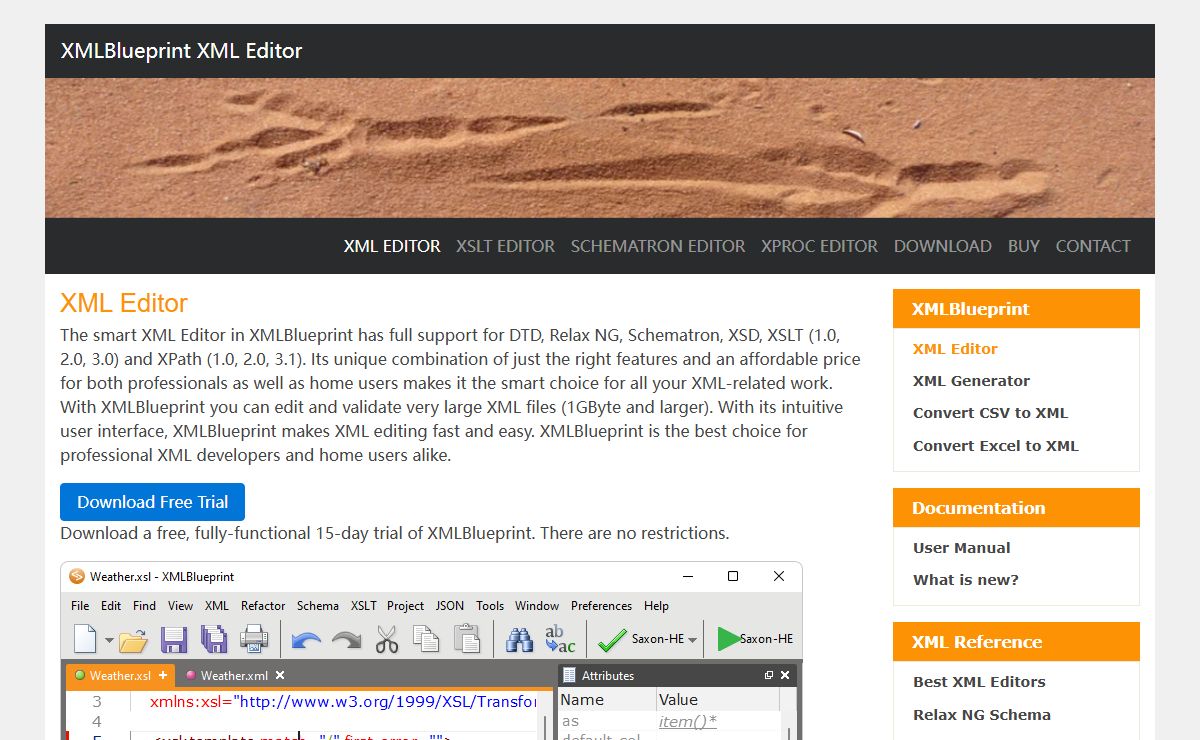Screen dimensions: 1200x740
Task: Open the Saxon-HE validation dropdown arrow
Action: tap(693, 640)
